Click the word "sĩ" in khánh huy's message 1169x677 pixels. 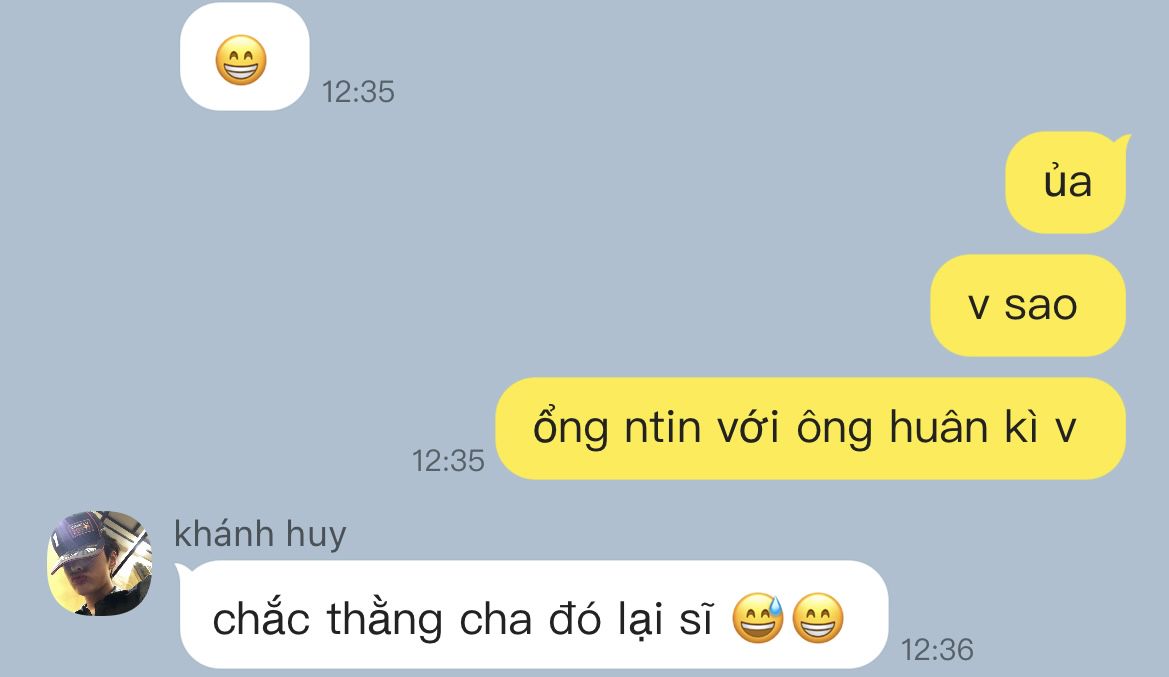point(696,620)
